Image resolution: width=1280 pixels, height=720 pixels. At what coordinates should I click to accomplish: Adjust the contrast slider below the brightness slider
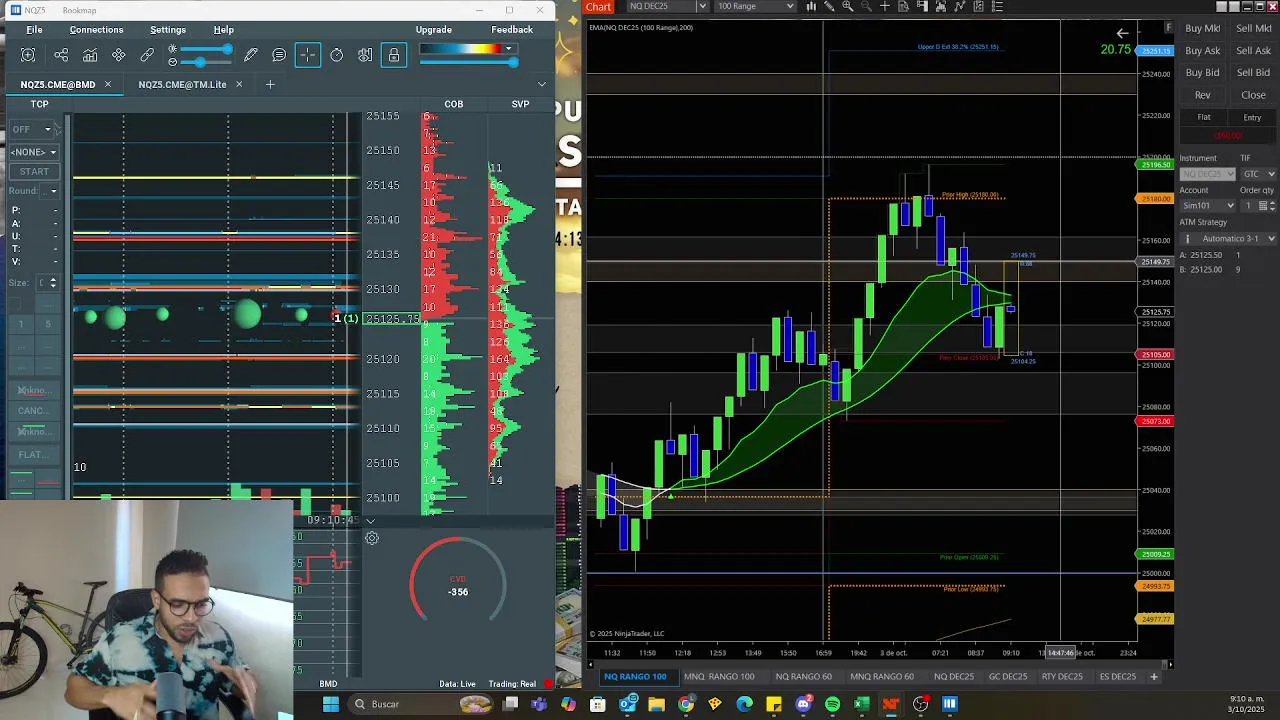click(x=204, y=62)
